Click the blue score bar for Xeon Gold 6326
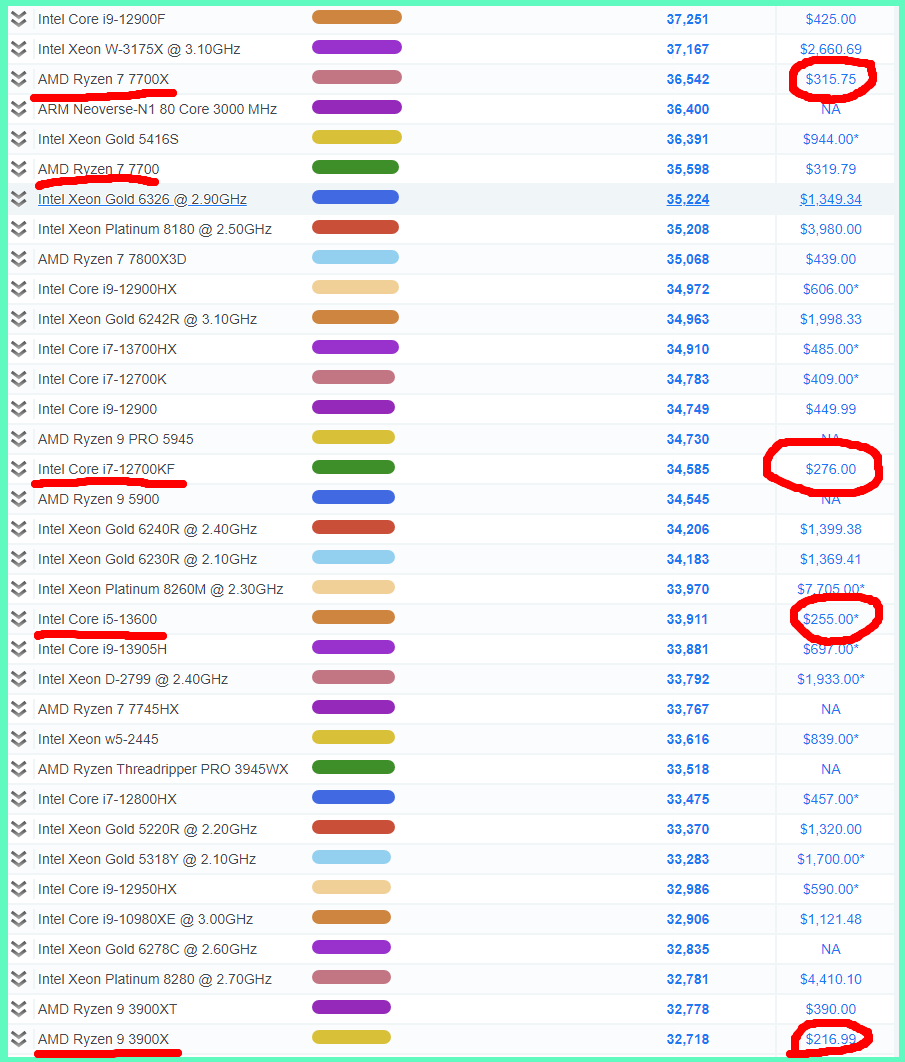This screenshot has width=905, height=1062. coord(355,197)
